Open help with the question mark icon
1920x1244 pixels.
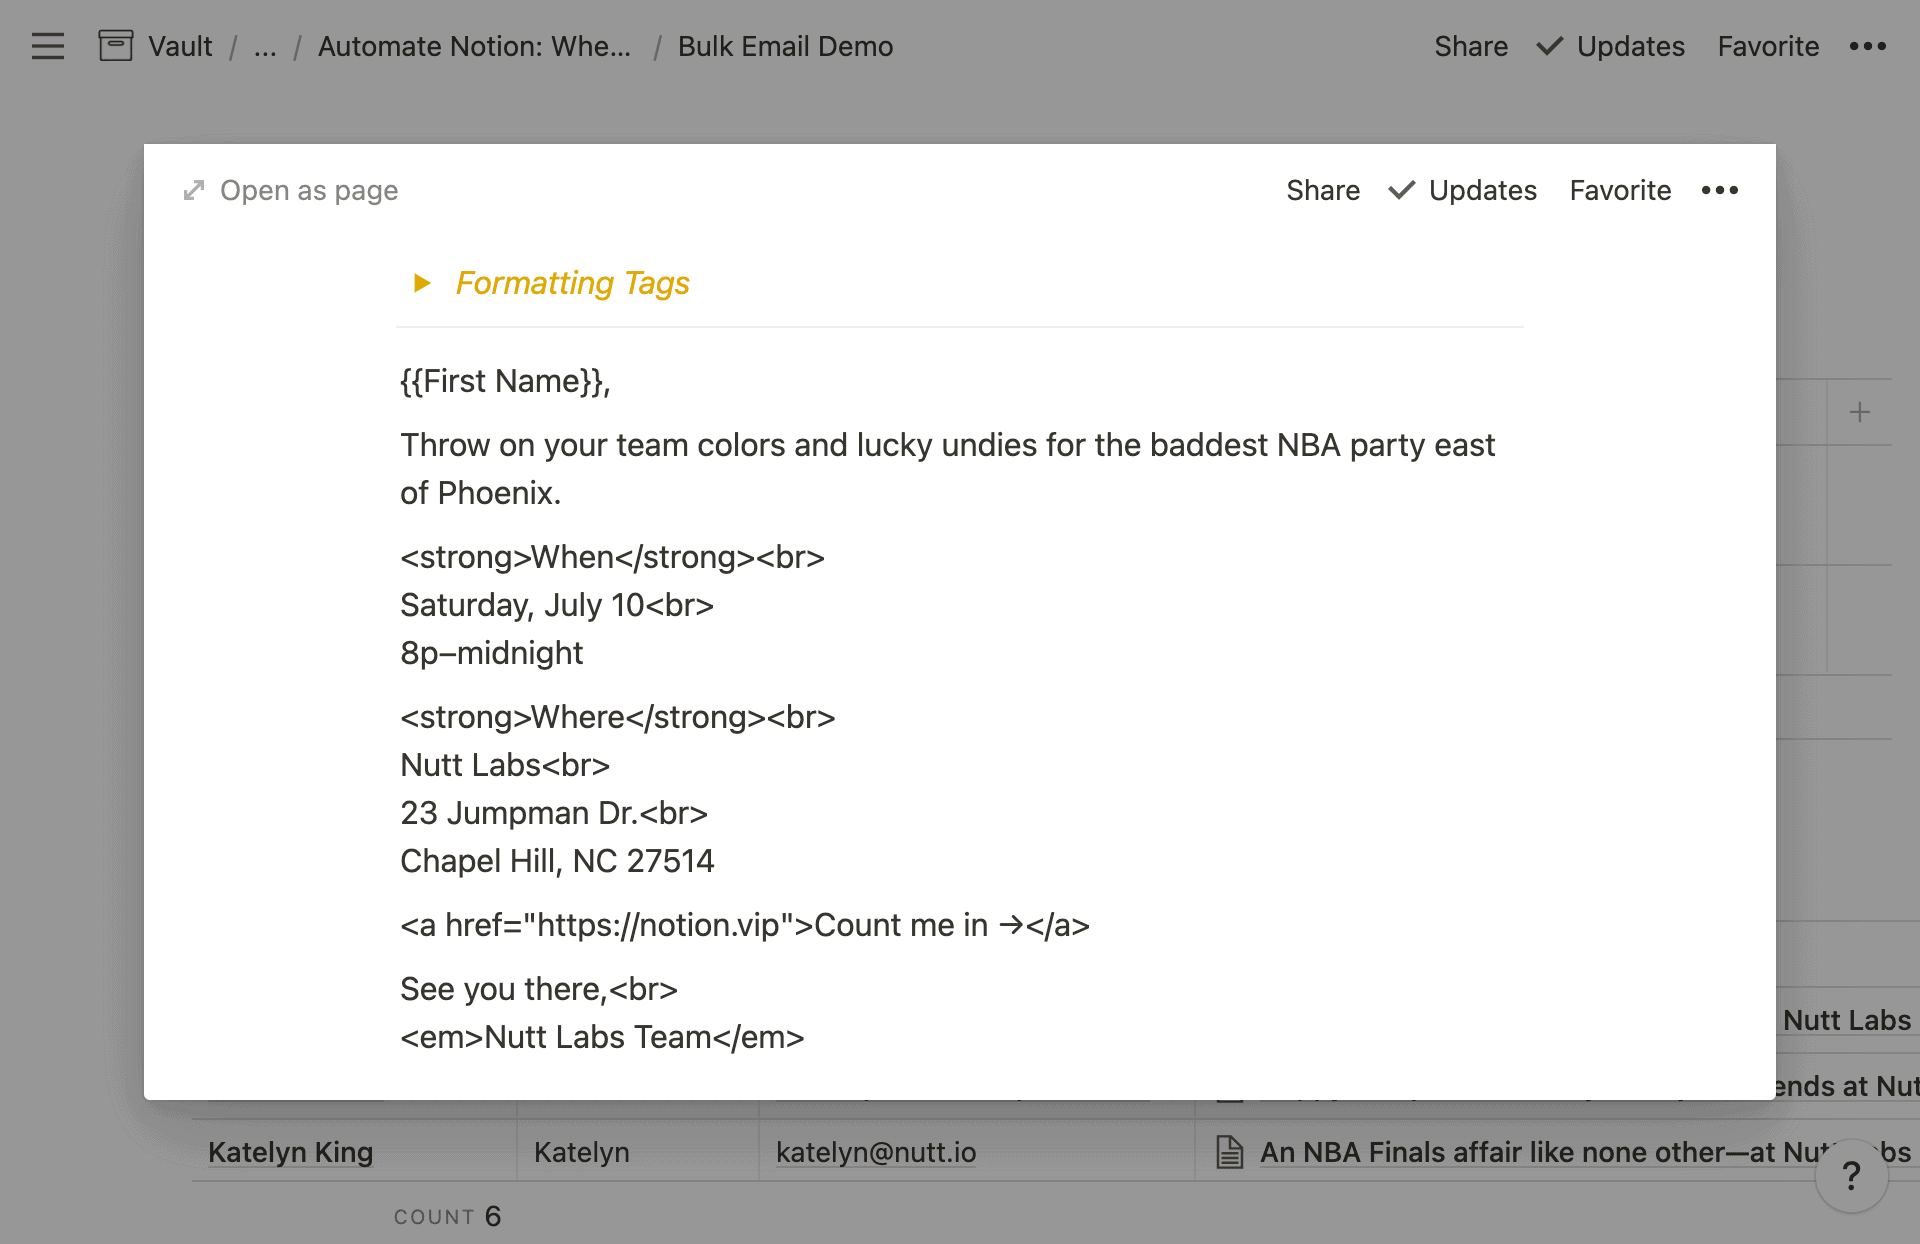tap(1851, 1176)
